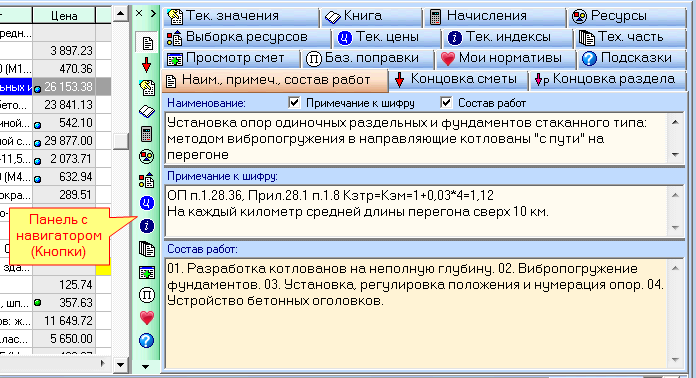The image size is (696, 378).
Task: Click the price table scroll up arrow
Action: click(120, 13)
